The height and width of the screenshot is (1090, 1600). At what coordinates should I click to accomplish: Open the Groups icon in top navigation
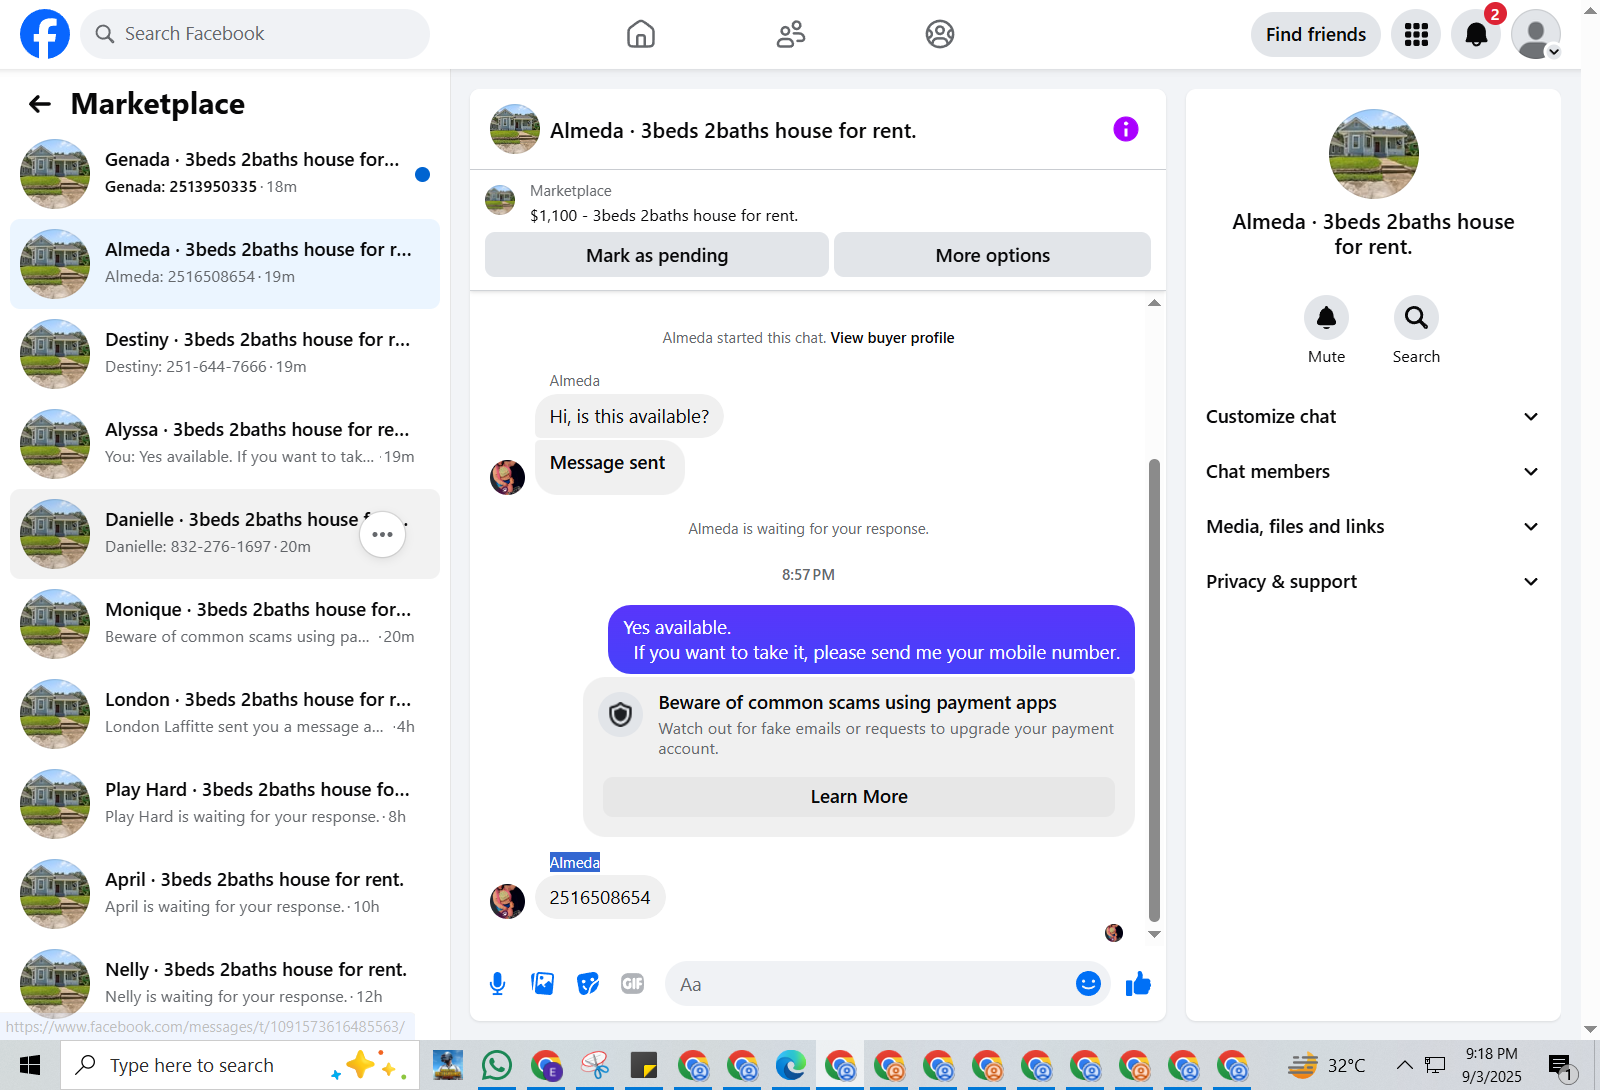coord(940,34)
